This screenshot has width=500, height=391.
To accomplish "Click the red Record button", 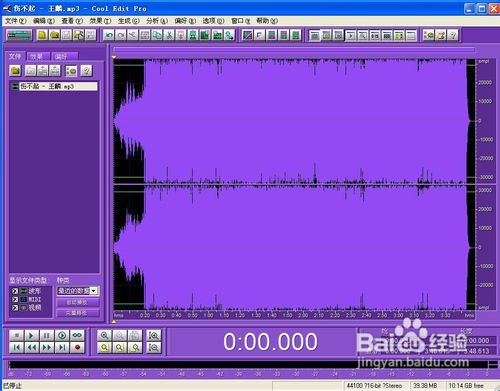I will [77, 348].
